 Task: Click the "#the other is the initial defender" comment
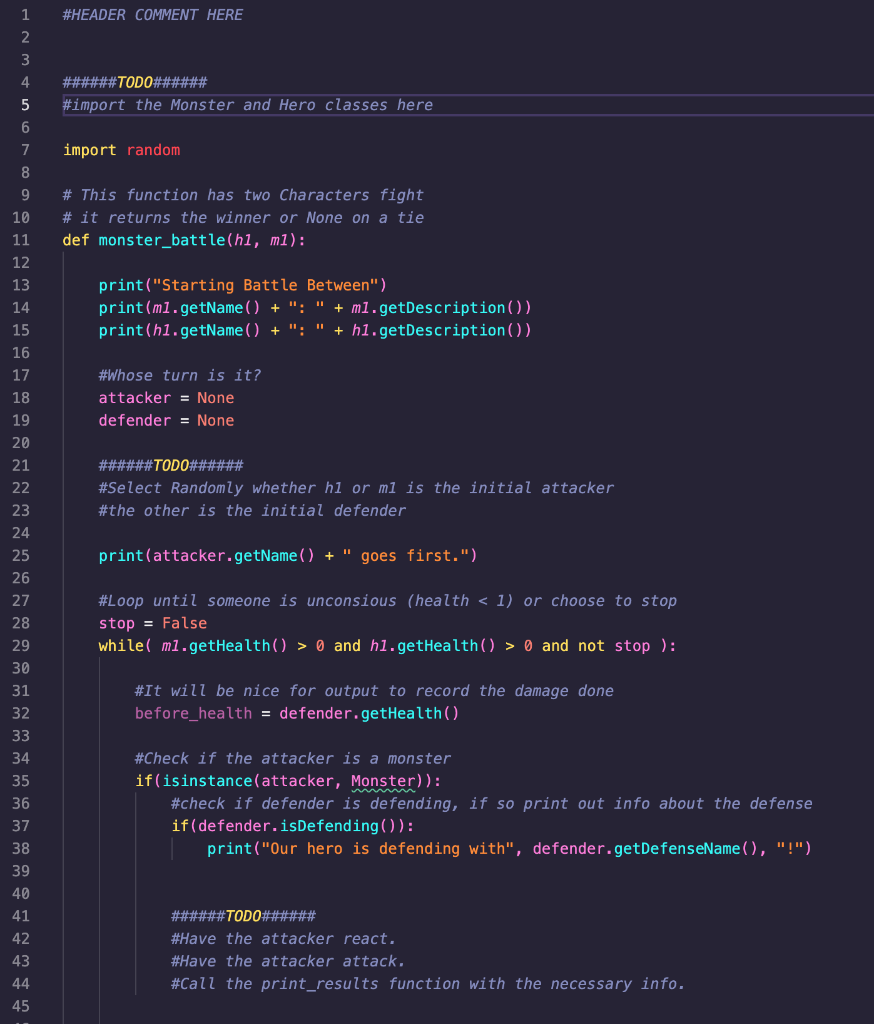click(252, 511)
